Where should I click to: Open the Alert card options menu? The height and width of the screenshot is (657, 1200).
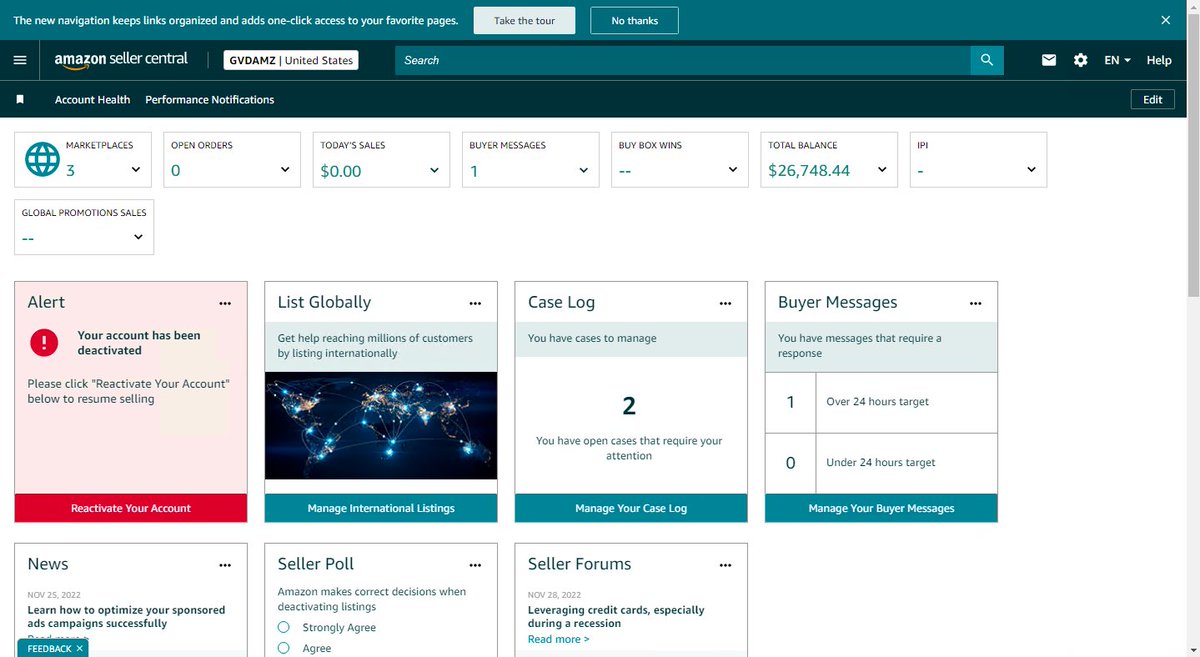coord(225,303)
